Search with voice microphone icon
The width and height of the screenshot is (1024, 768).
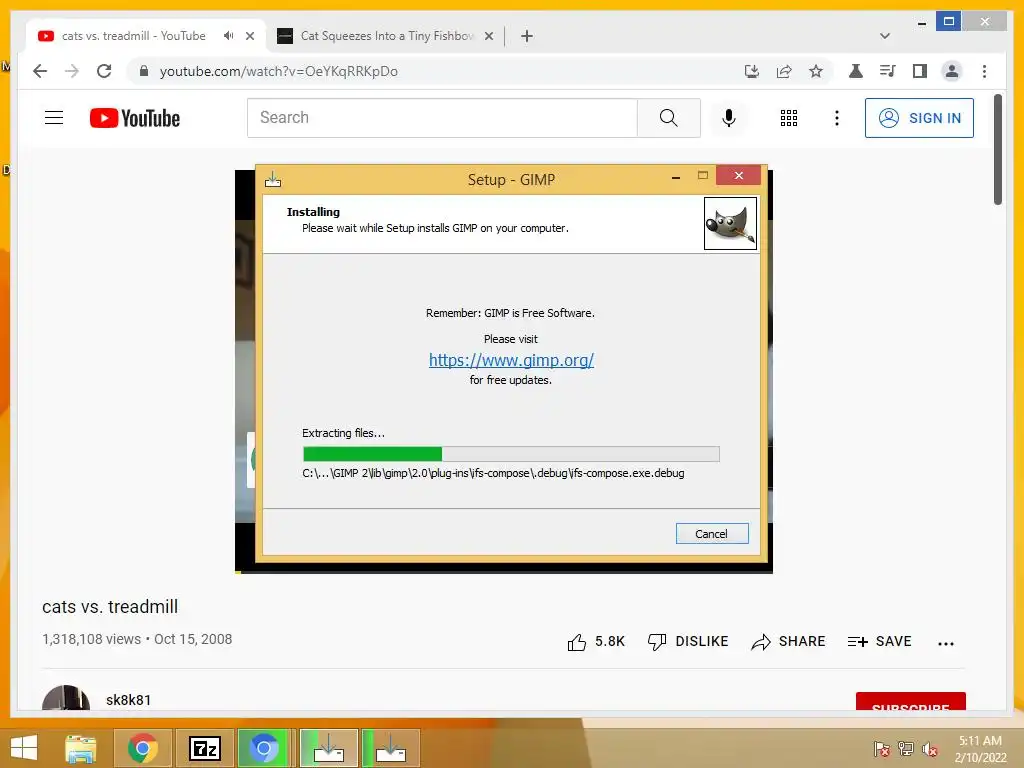tap(729, 118)
